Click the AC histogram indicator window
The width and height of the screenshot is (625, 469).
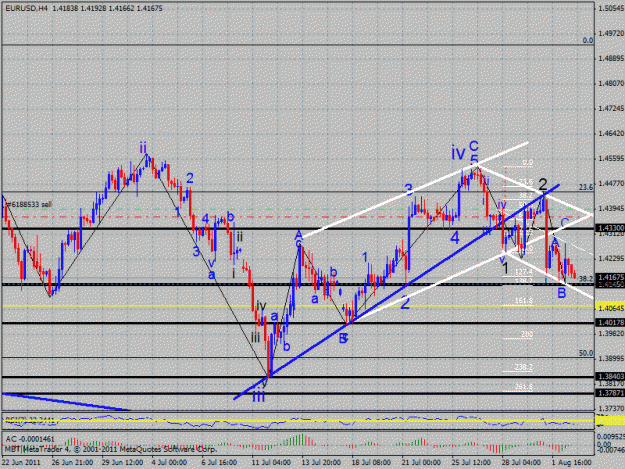pos(298,443)
